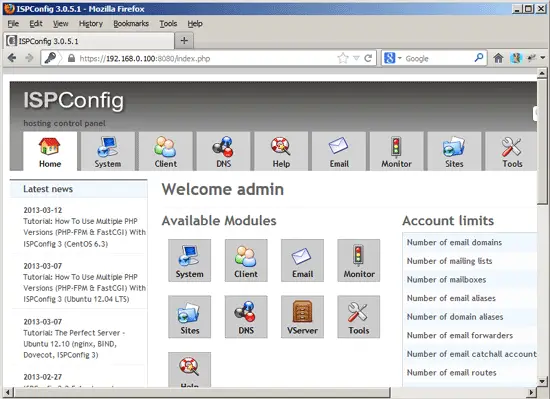Launch Client module under Available Modules
The height and width of the screenshot is (399, 550).
point(246,261)
